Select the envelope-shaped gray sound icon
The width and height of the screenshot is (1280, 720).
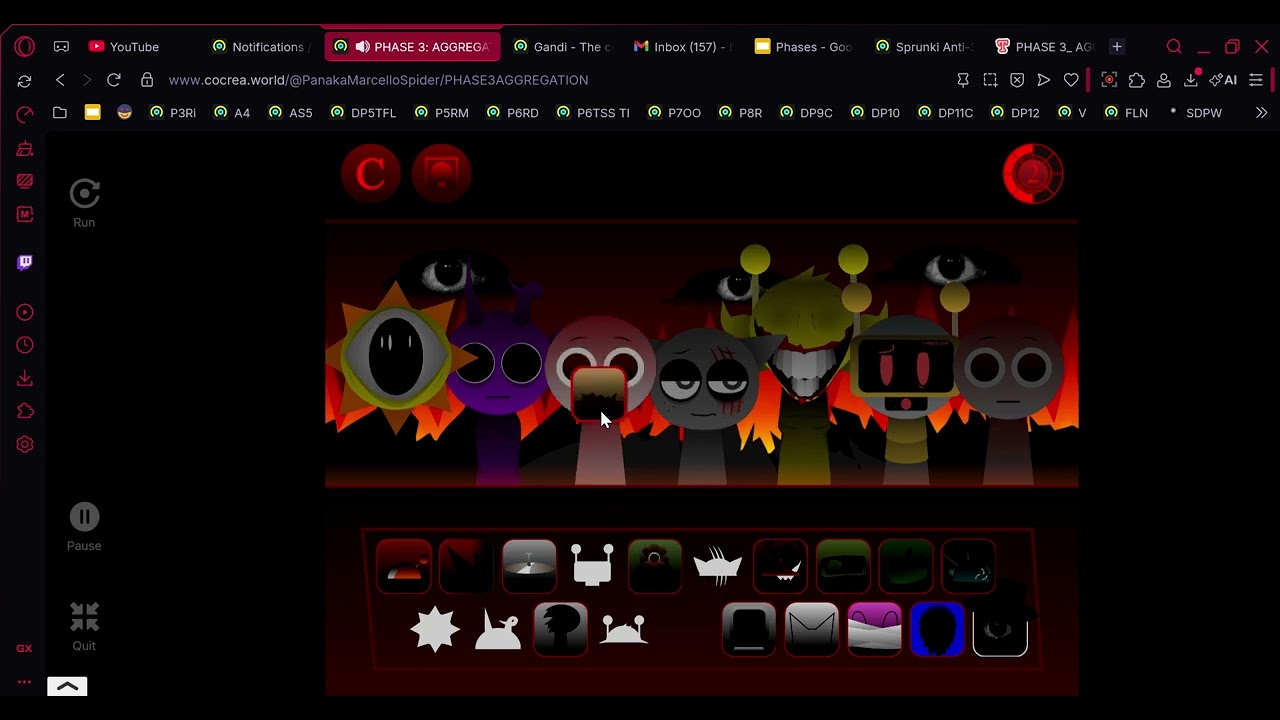click(812, 630)
